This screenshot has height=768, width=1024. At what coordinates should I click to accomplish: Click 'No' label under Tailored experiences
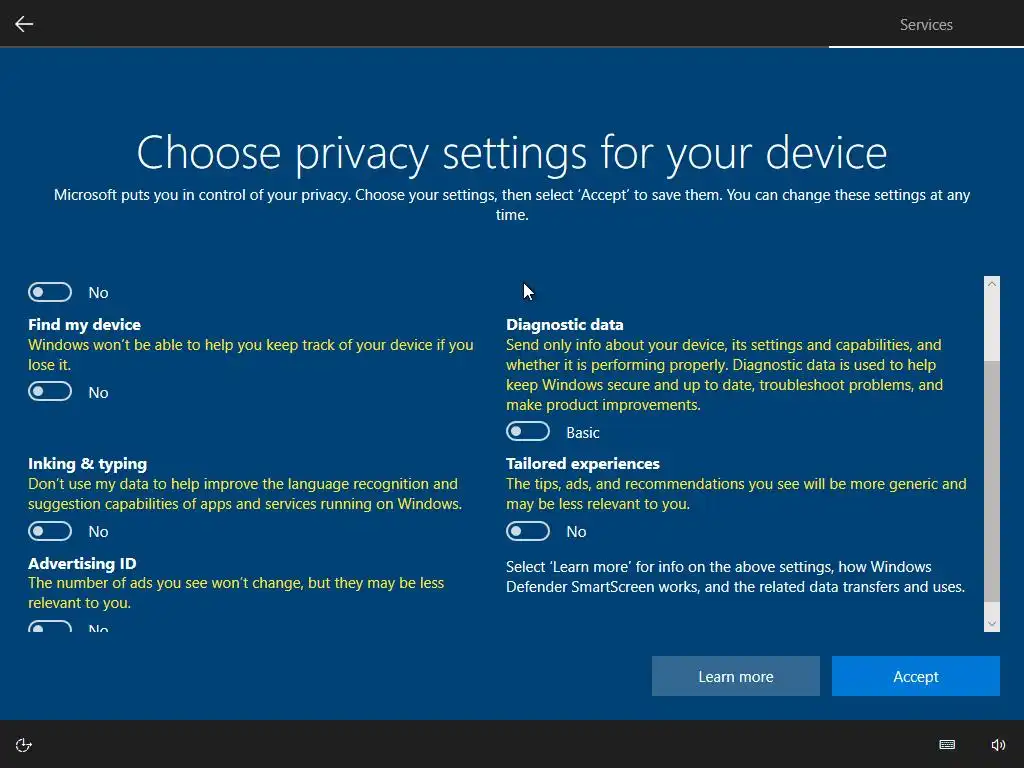(x=576, y=532)
